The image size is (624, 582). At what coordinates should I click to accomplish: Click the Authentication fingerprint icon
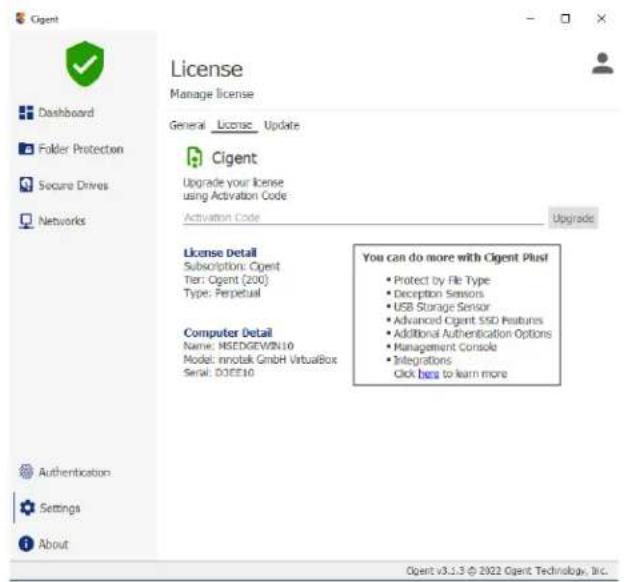(26, 472)
